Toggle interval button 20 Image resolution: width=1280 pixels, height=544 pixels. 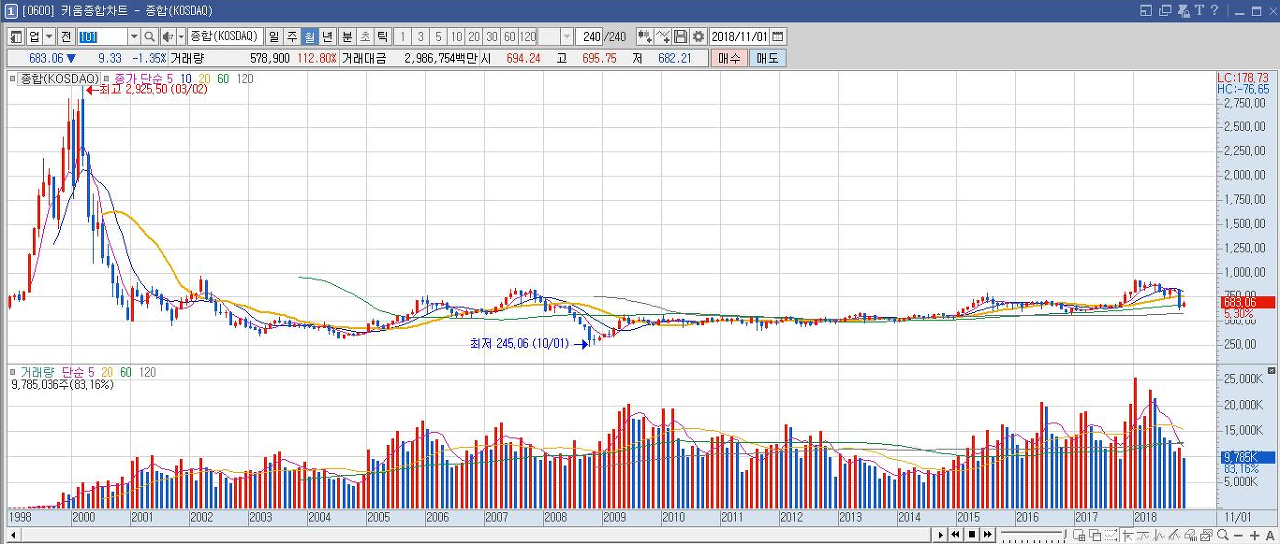pos(474,37)
